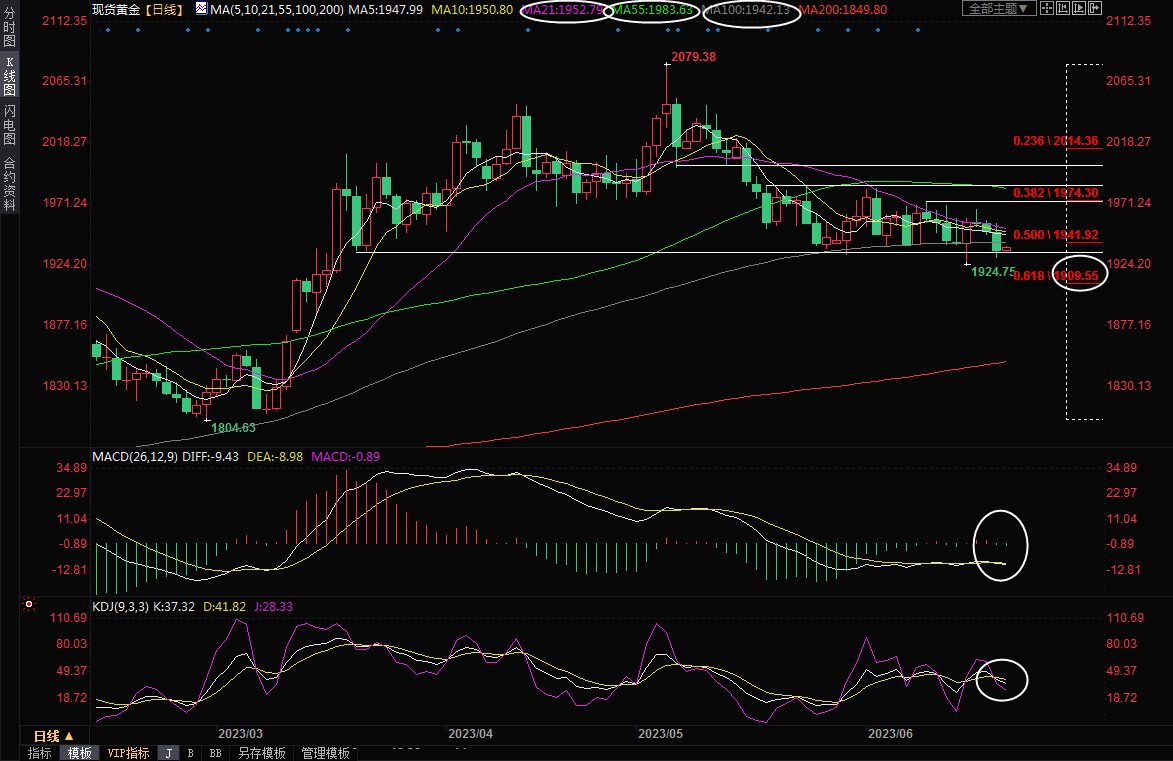Screen dimensions: 1173x761
Task: Toggle the J button in bottom bar
Action: [x=168, y=753]
